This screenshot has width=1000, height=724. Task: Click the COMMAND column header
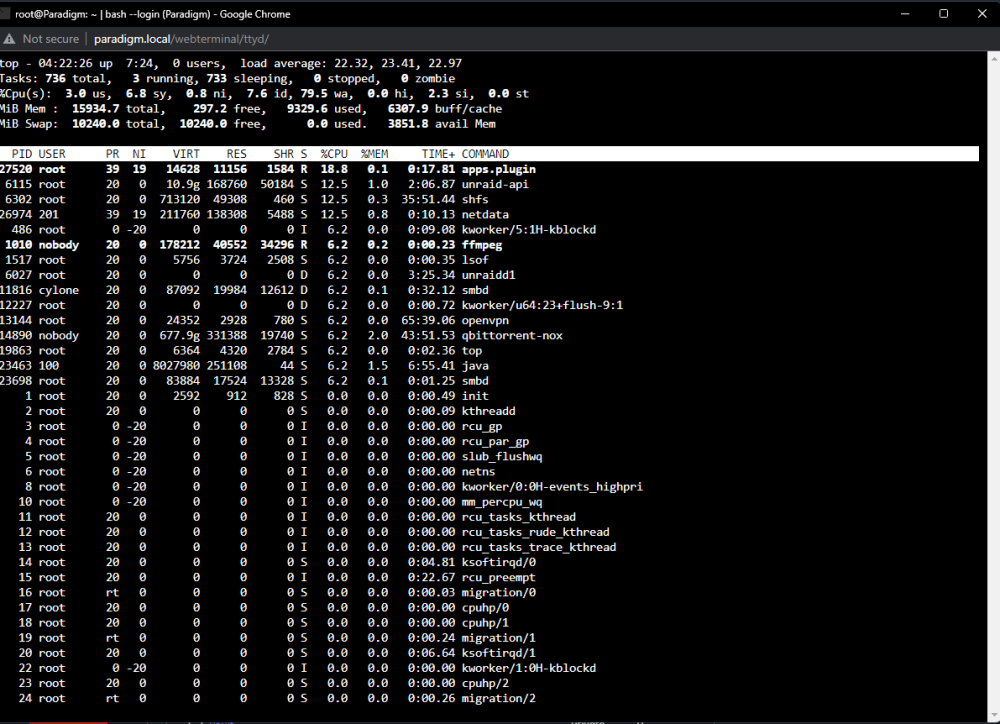485,154
